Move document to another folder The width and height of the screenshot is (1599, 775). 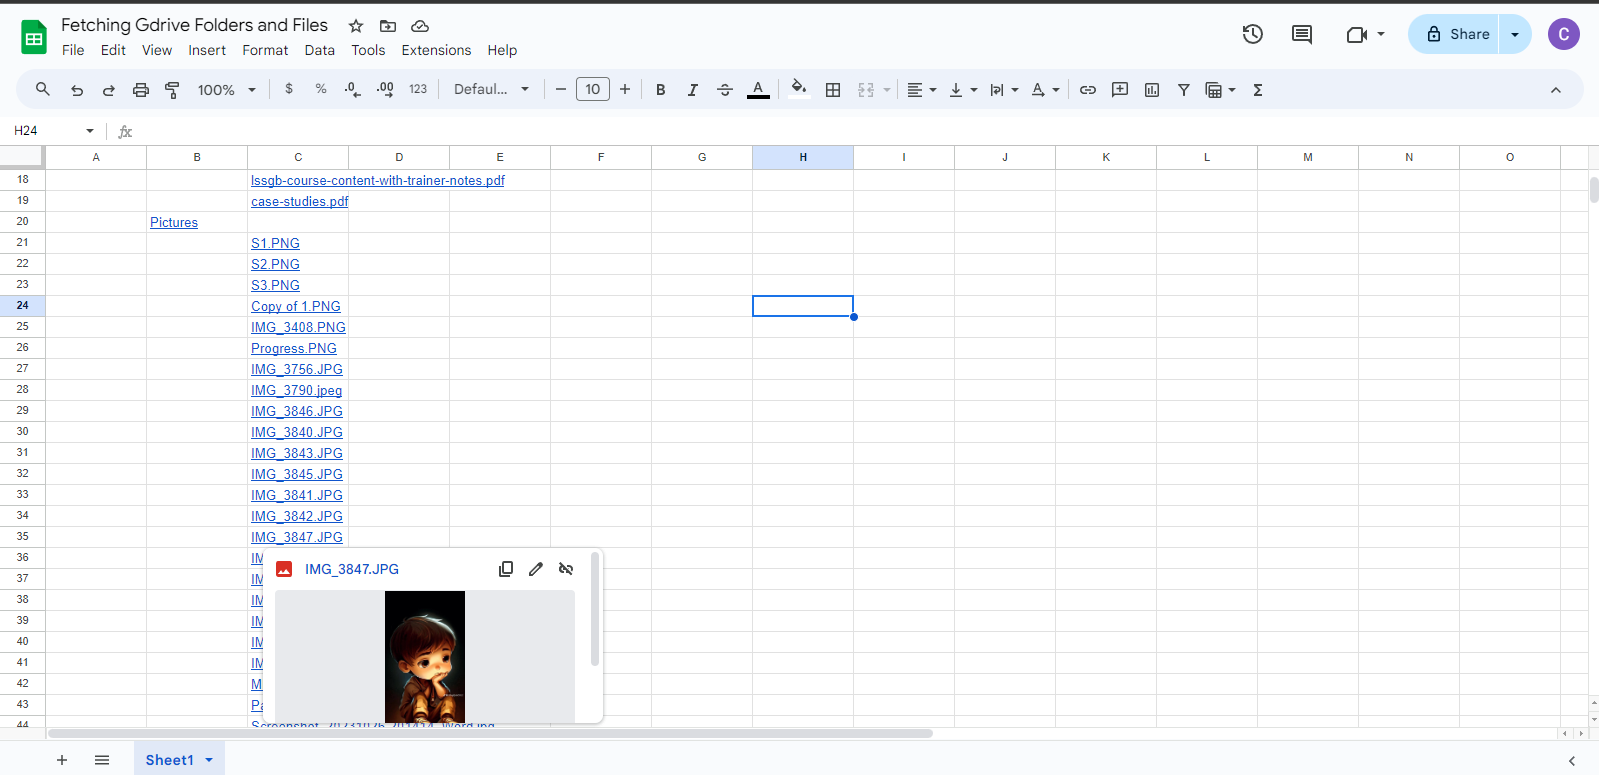click(388, 26)
